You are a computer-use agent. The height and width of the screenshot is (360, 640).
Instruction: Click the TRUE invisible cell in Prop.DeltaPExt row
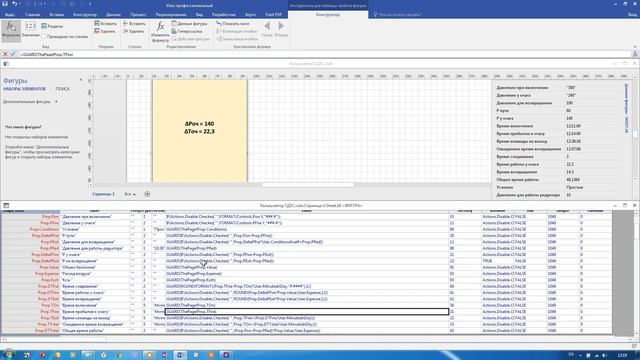click(498, 261)
